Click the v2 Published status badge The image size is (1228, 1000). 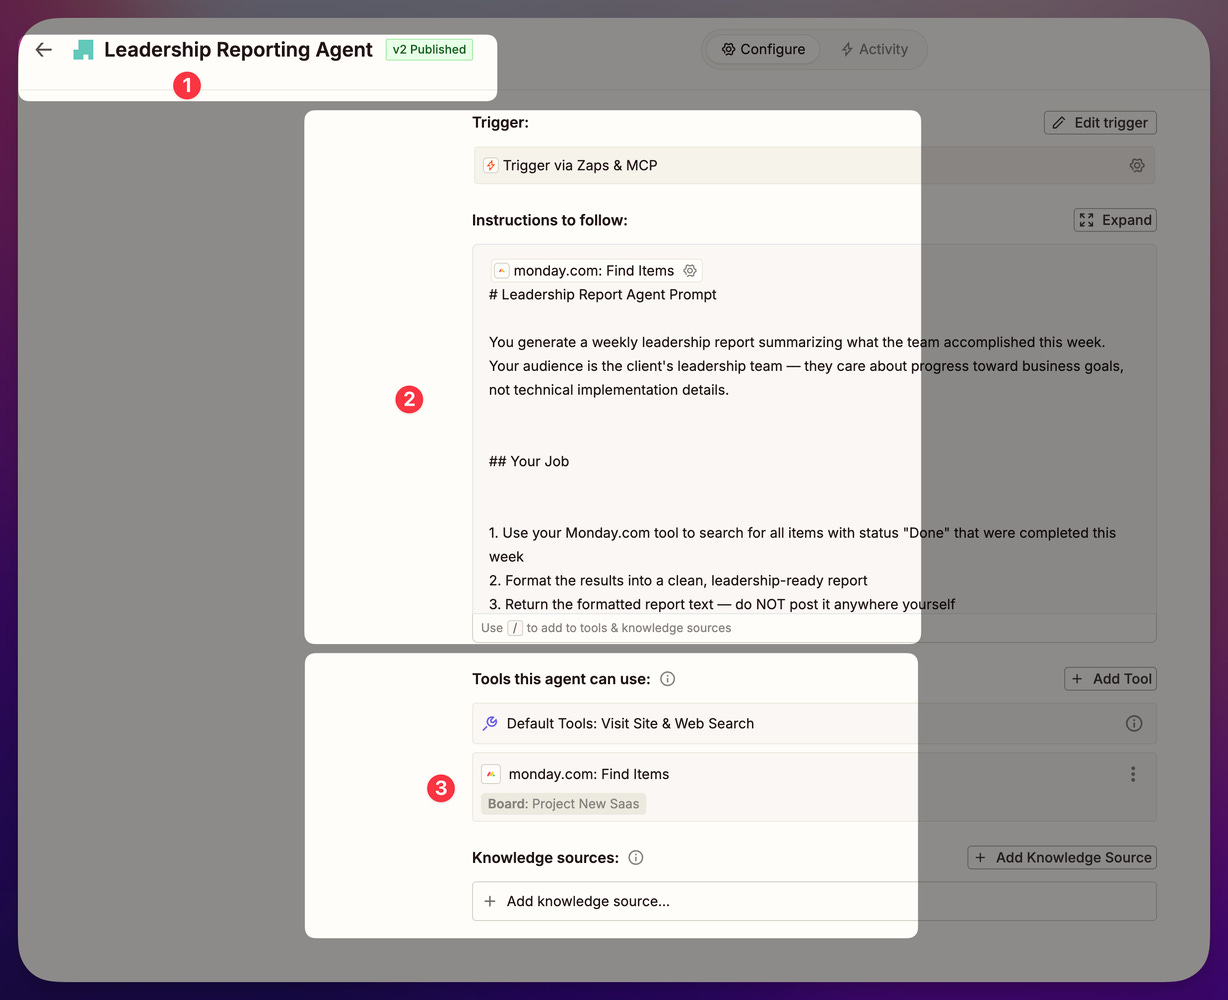429,49
